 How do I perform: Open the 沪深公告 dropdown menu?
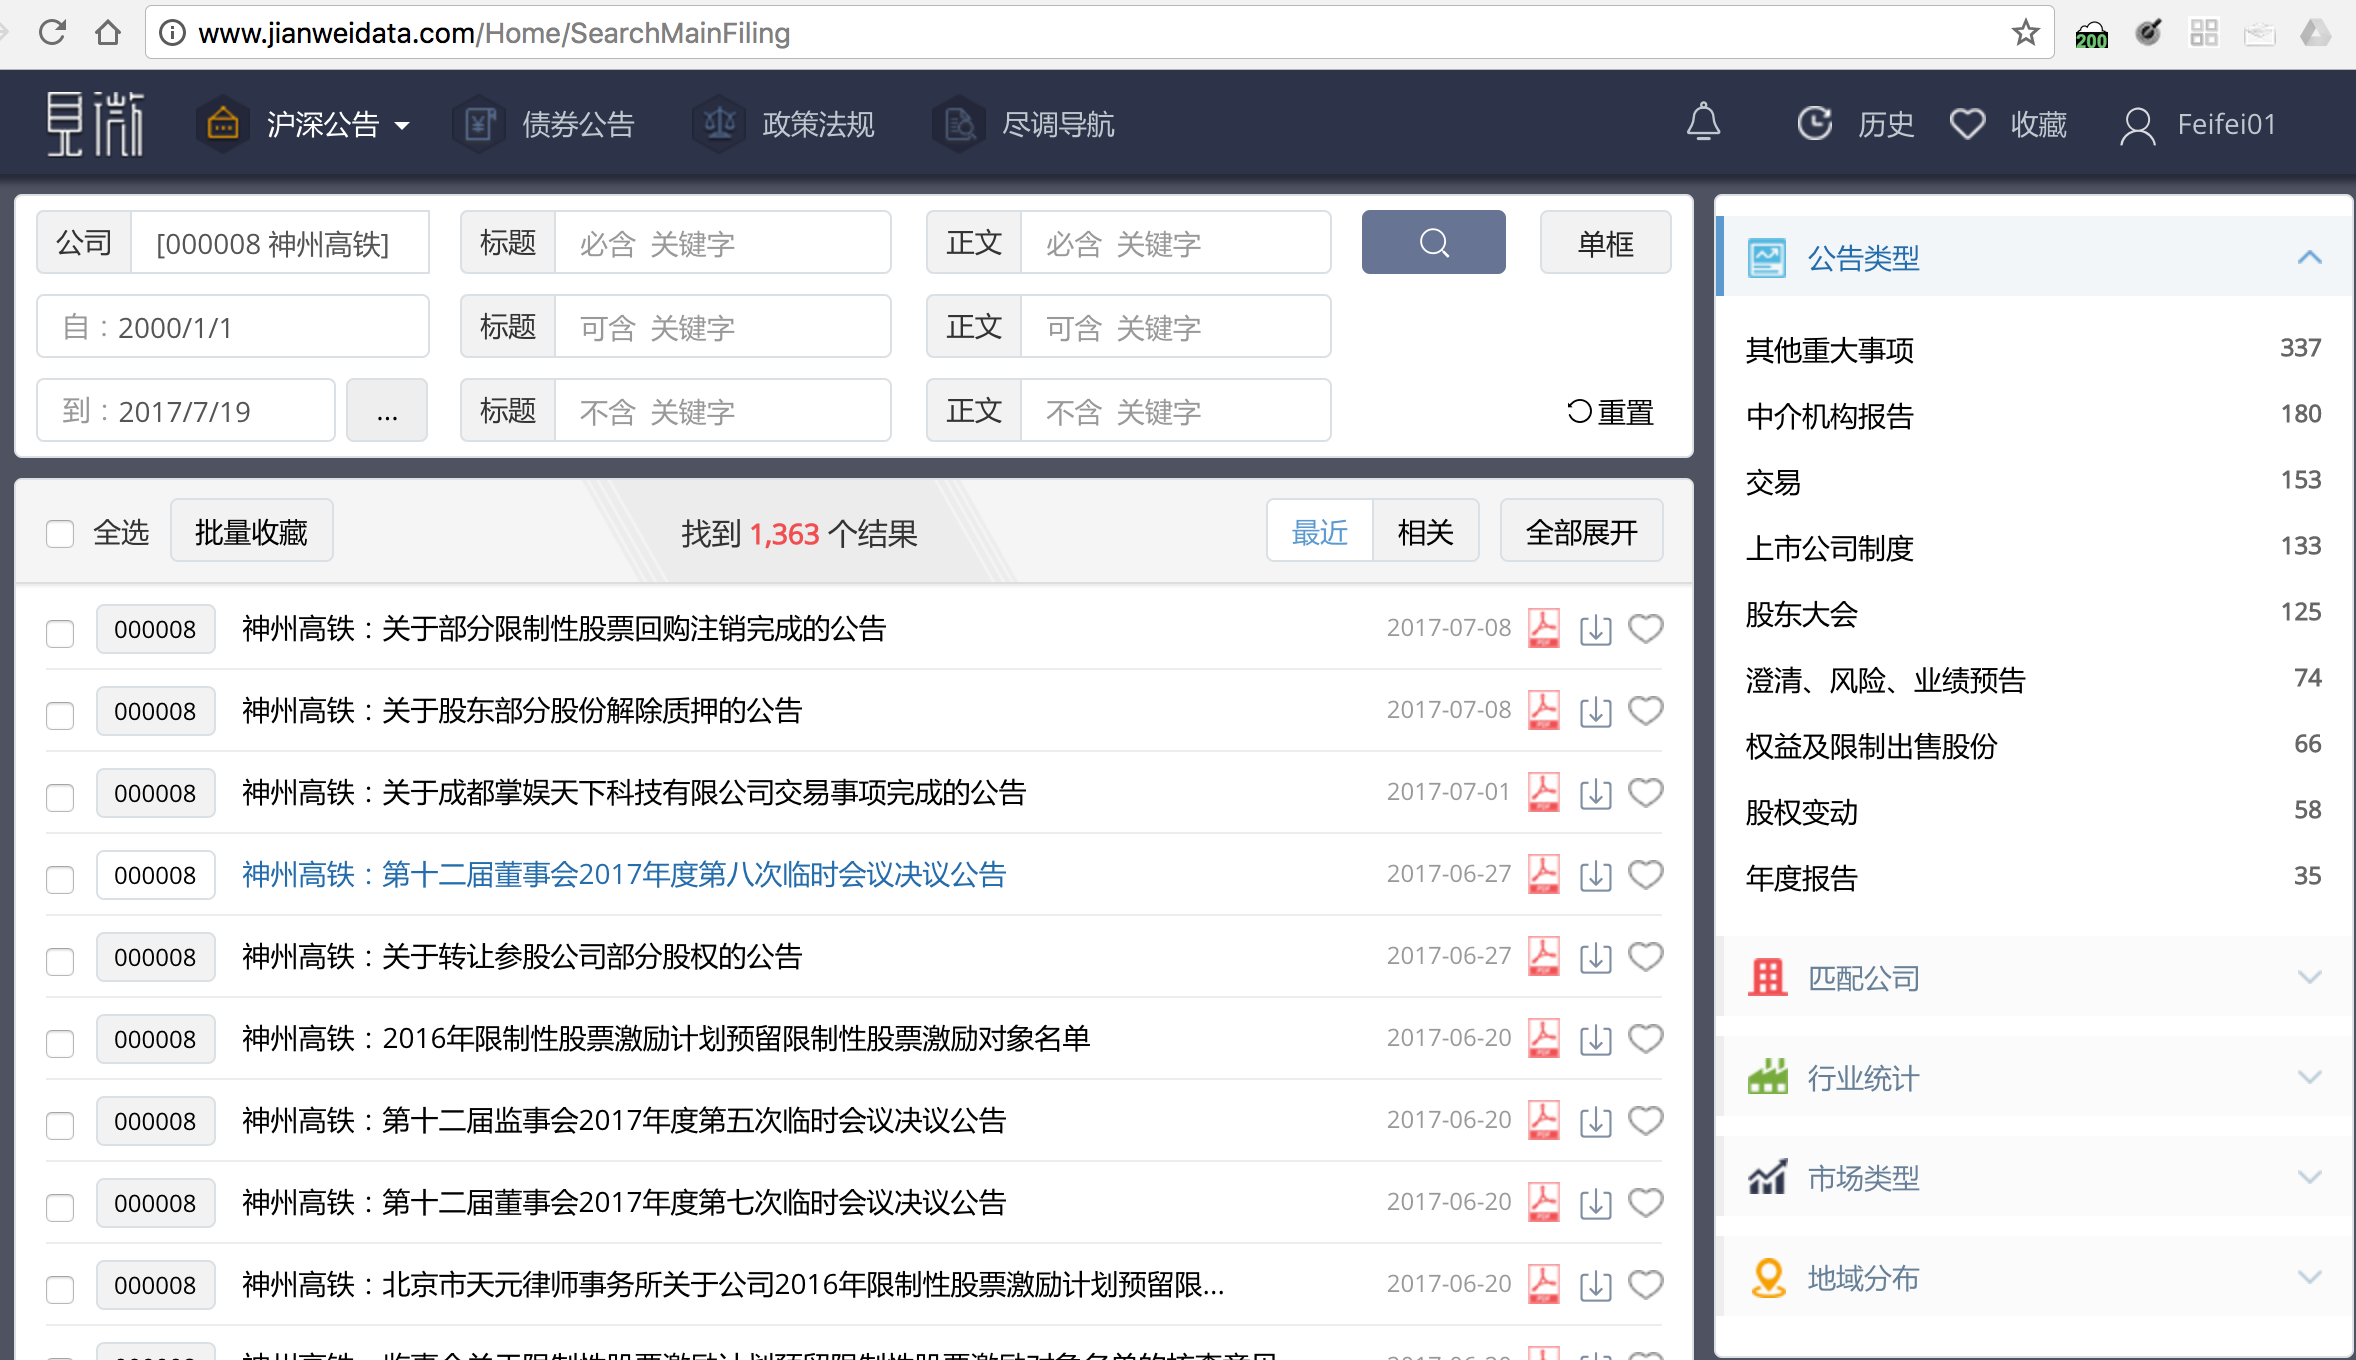306,124
